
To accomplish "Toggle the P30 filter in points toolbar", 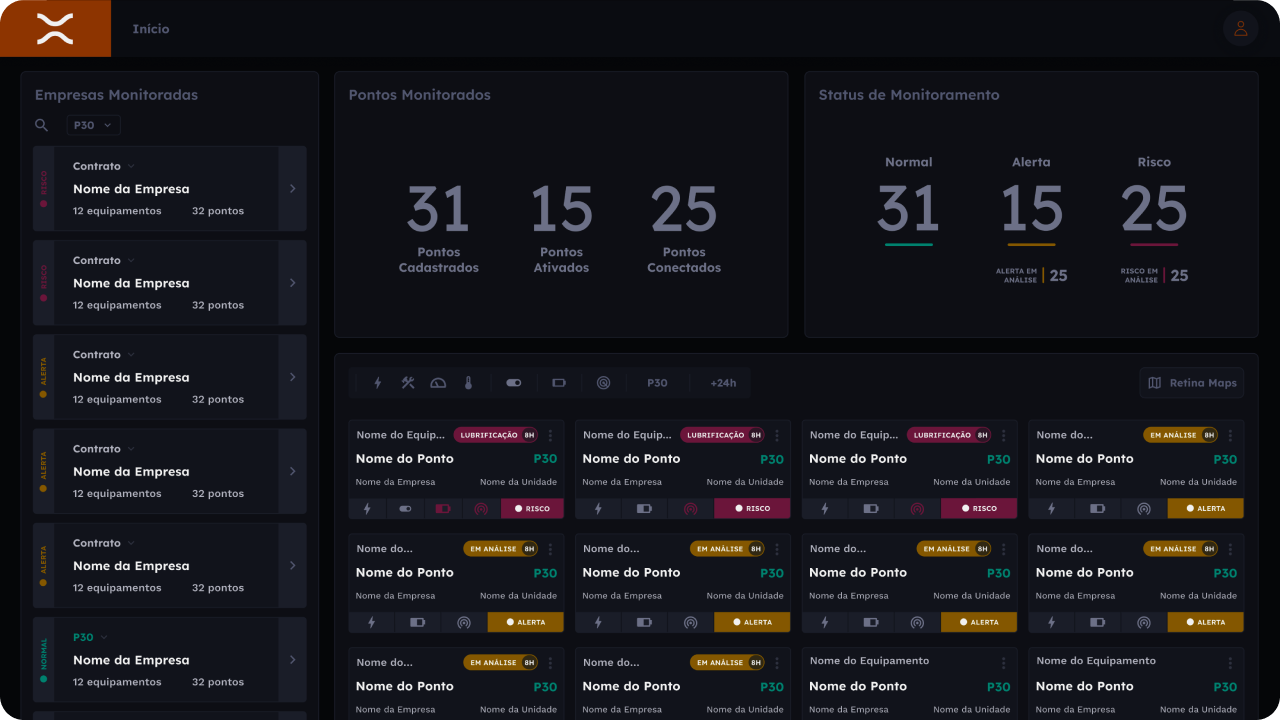I will [657, 383].
